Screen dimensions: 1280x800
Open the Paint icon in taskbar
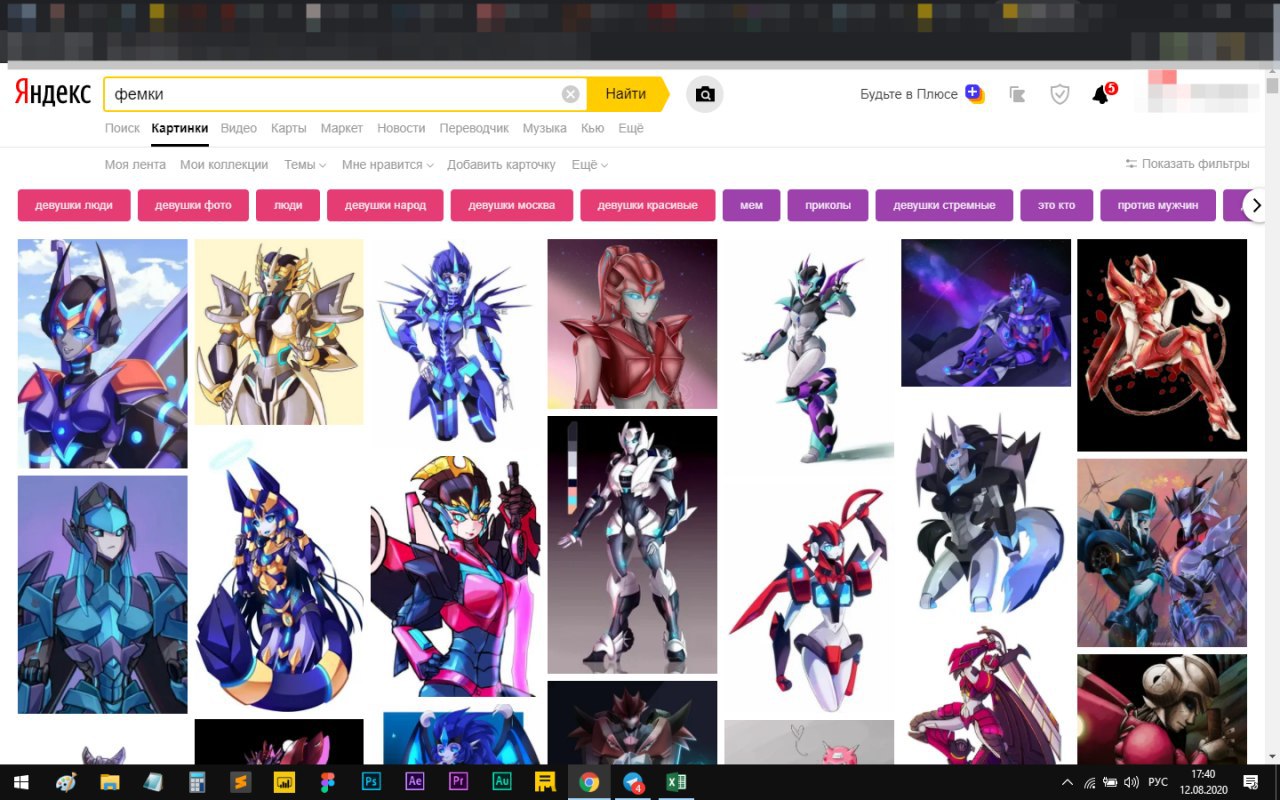(x=66, y=782)
